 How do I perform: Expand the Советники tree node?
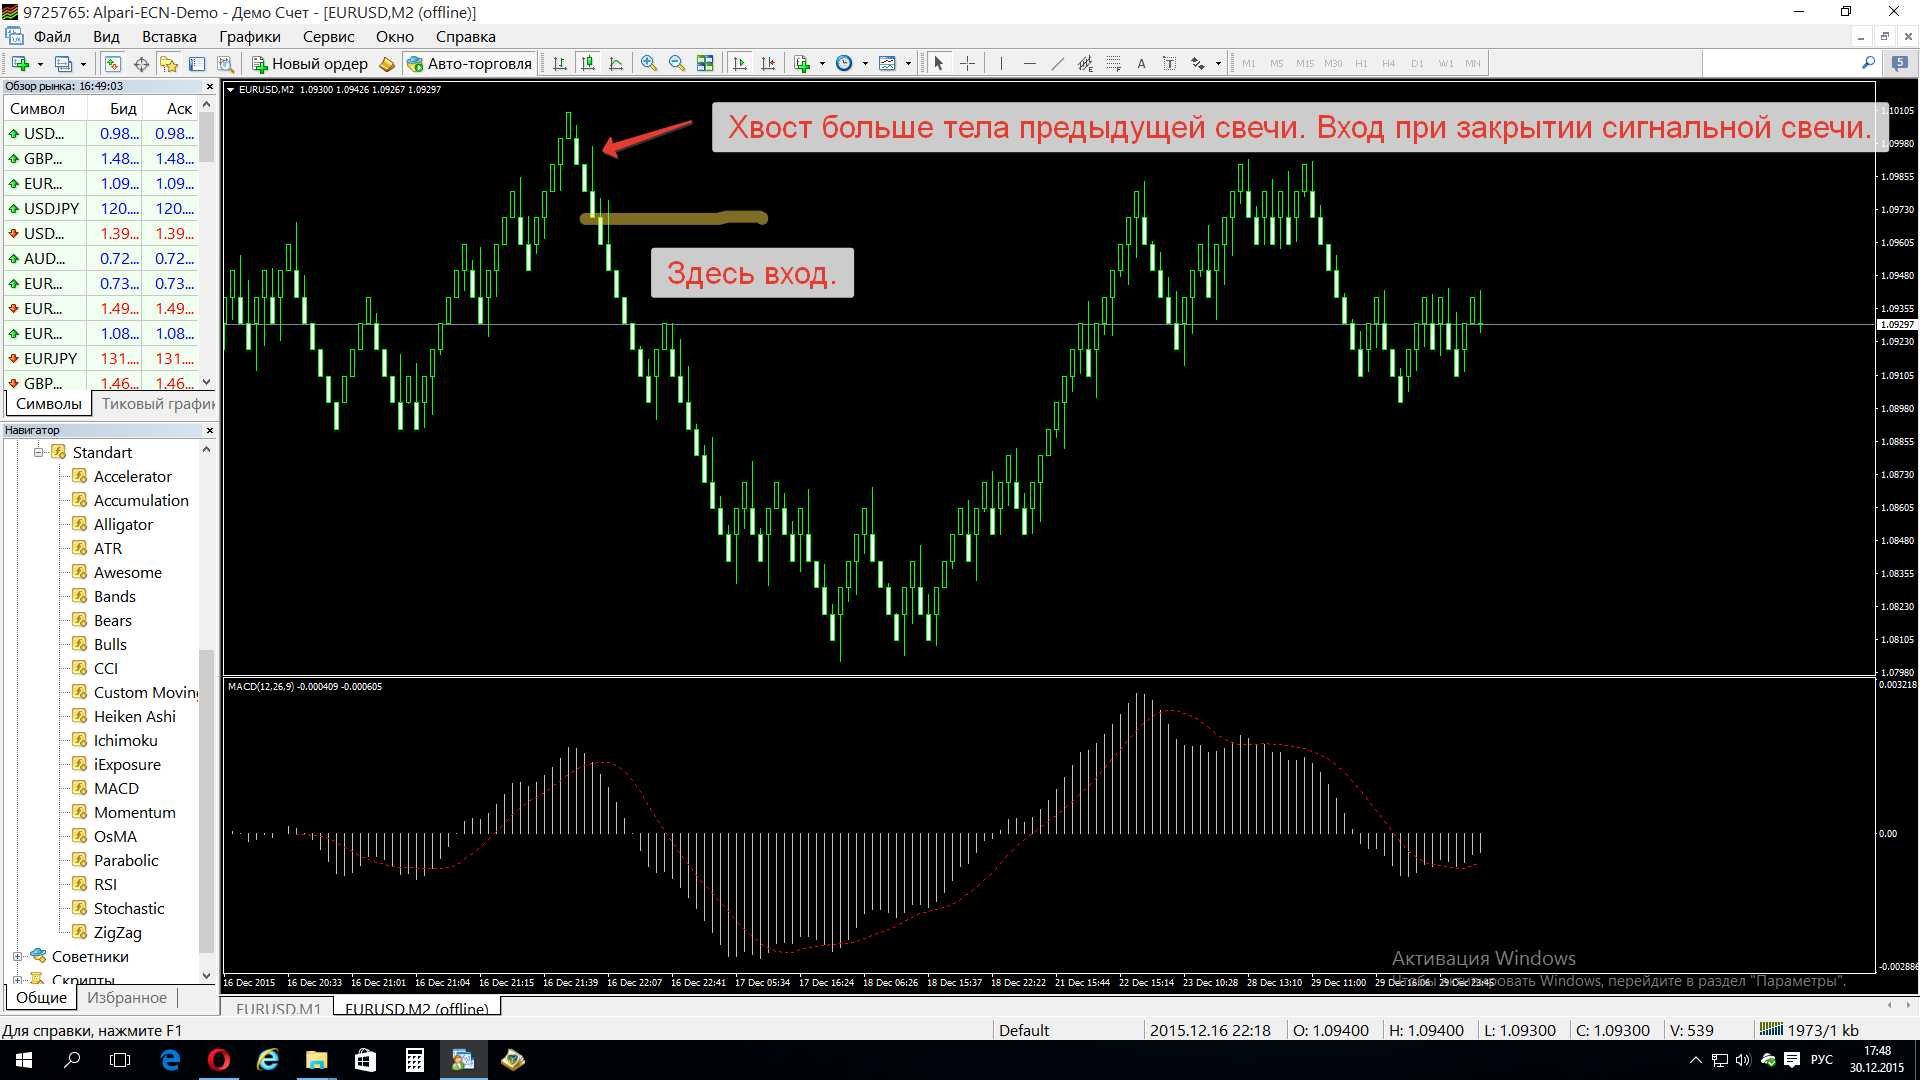(17, 956)
